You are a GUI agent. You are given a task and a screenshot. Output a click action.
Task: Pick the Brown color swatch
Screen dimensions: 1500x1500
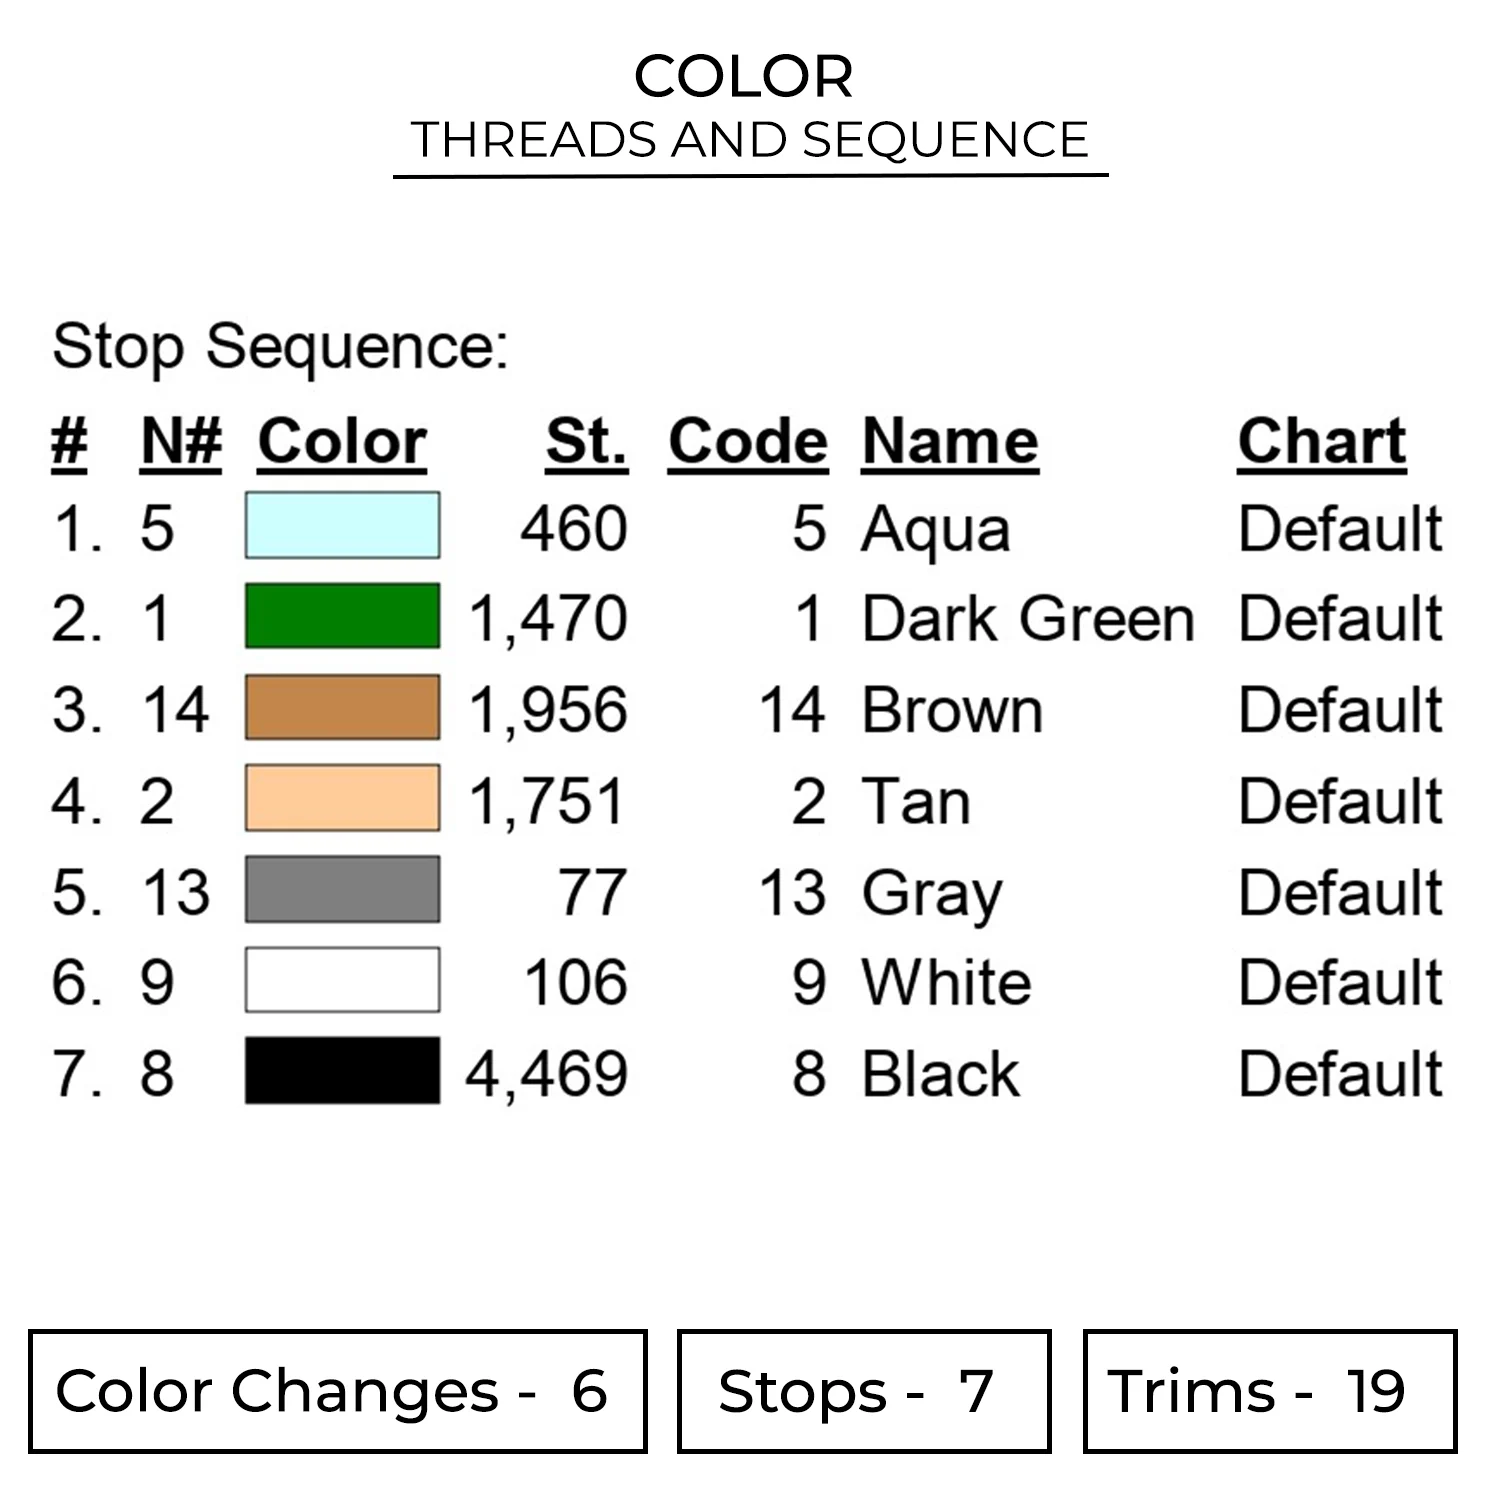342,707
